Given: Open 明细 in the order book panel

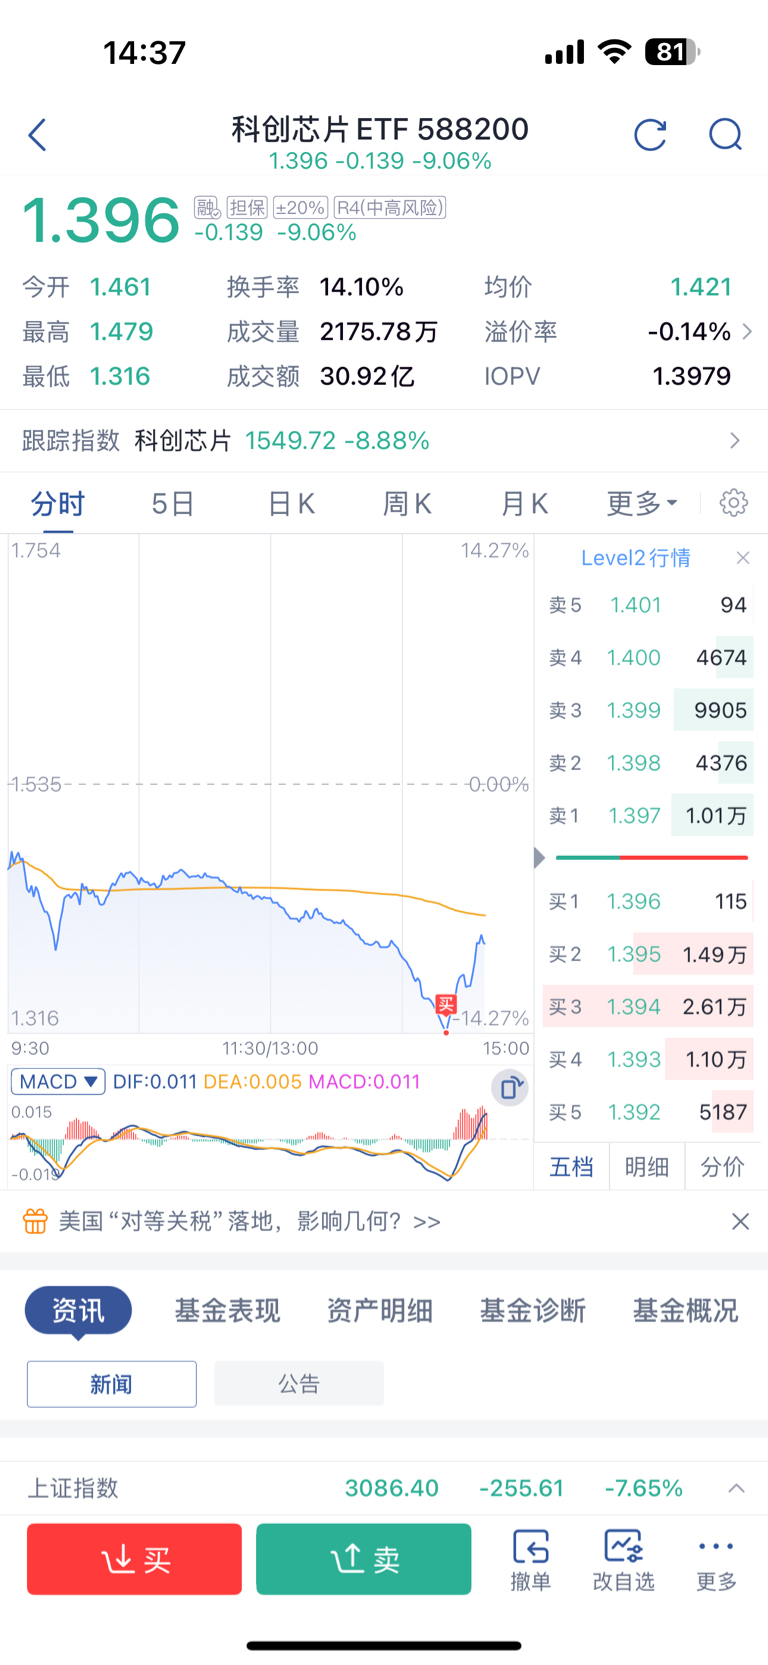Looking at the screenshot, I should [646, 1166].
